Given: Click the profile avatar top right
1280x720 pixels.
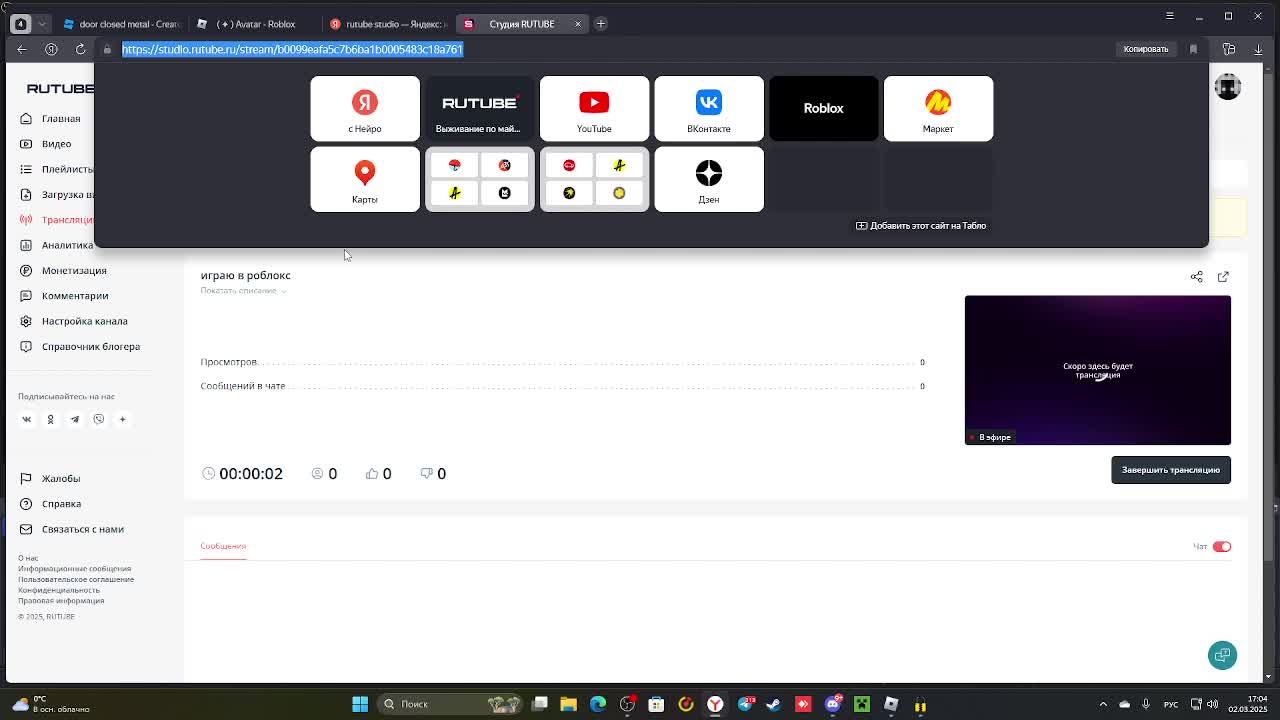Looking at the screenshot, I should (1228, 87).
